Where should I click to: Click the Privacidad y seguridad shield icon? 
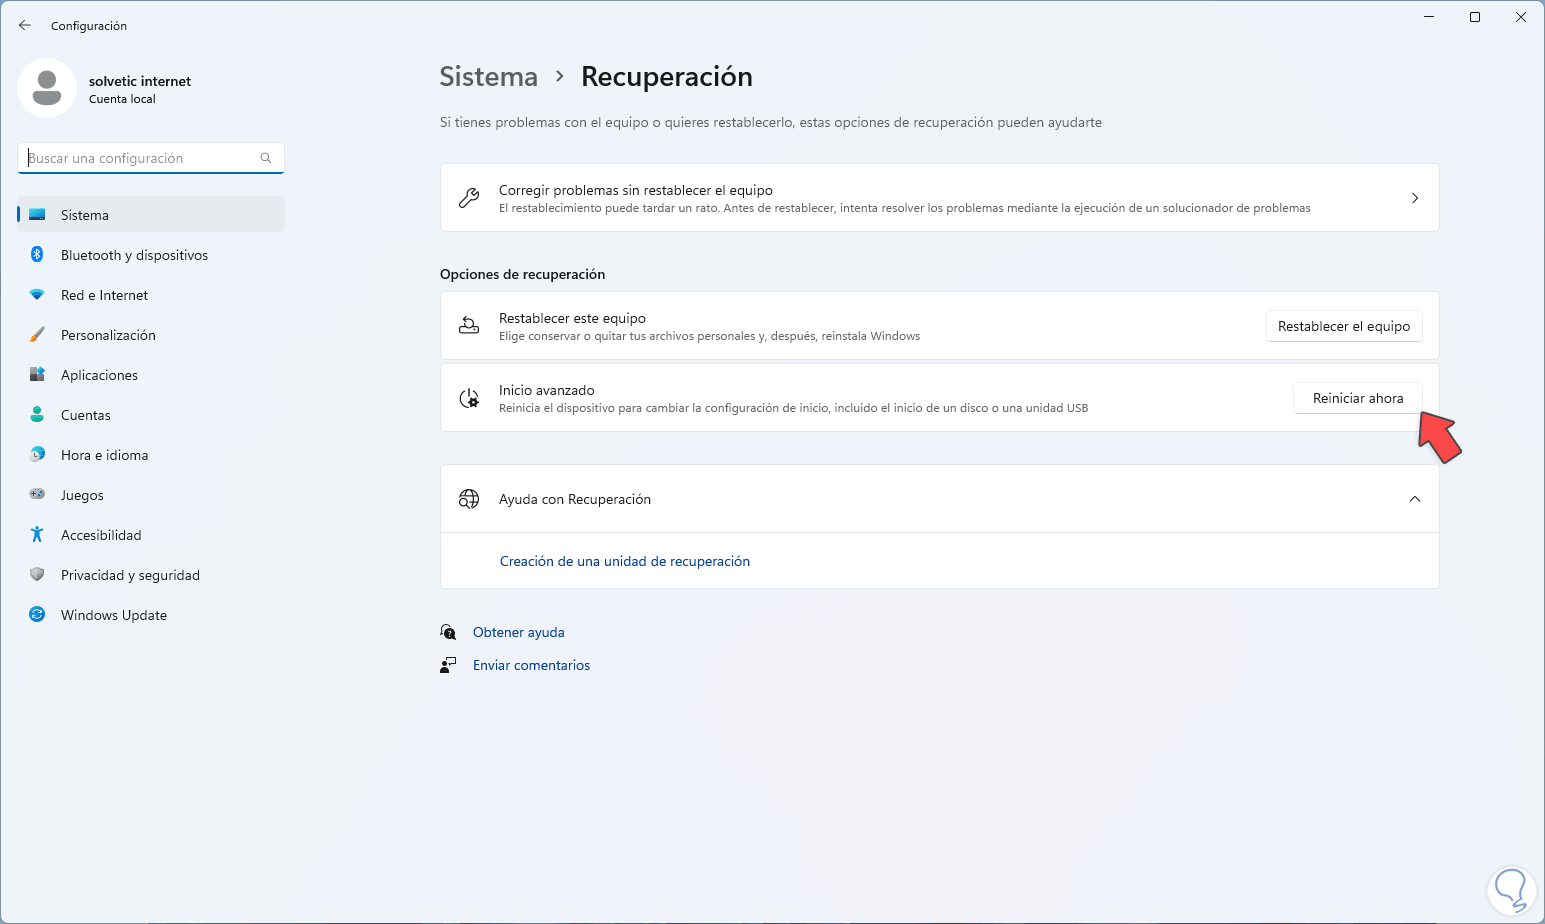37,575
